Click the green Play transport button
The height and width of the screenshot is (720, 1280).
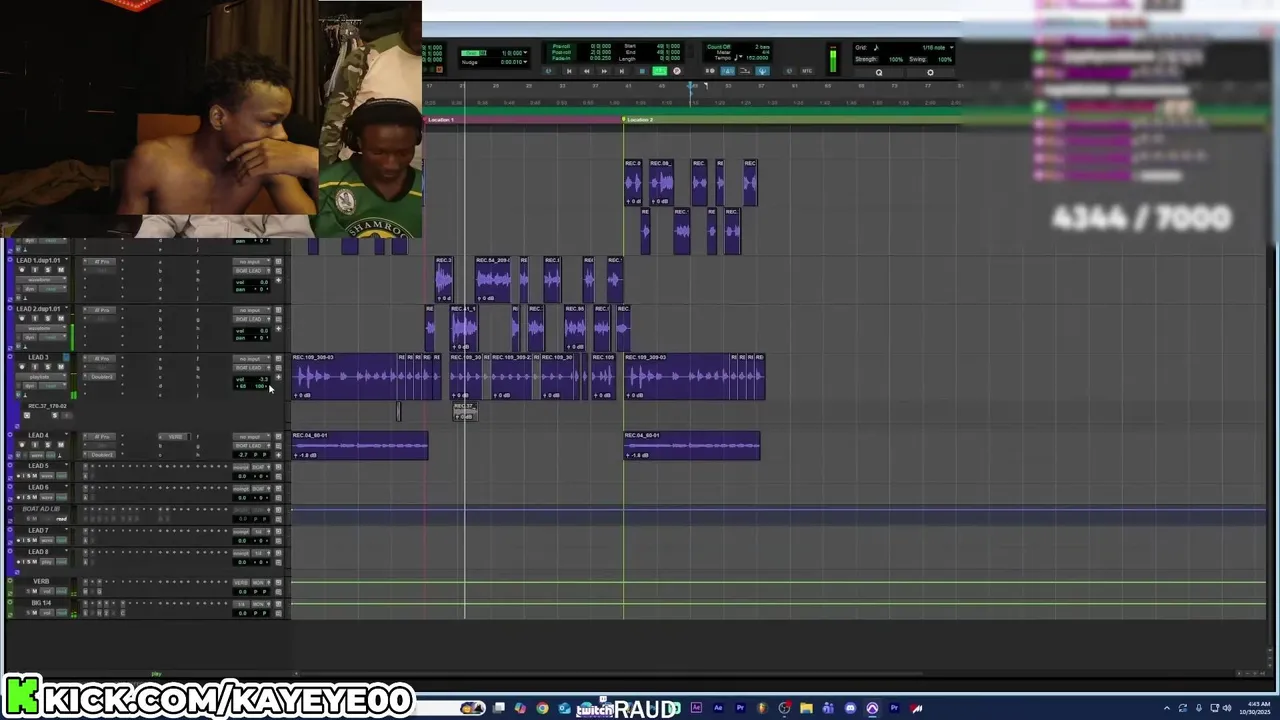tap(660, 71)
